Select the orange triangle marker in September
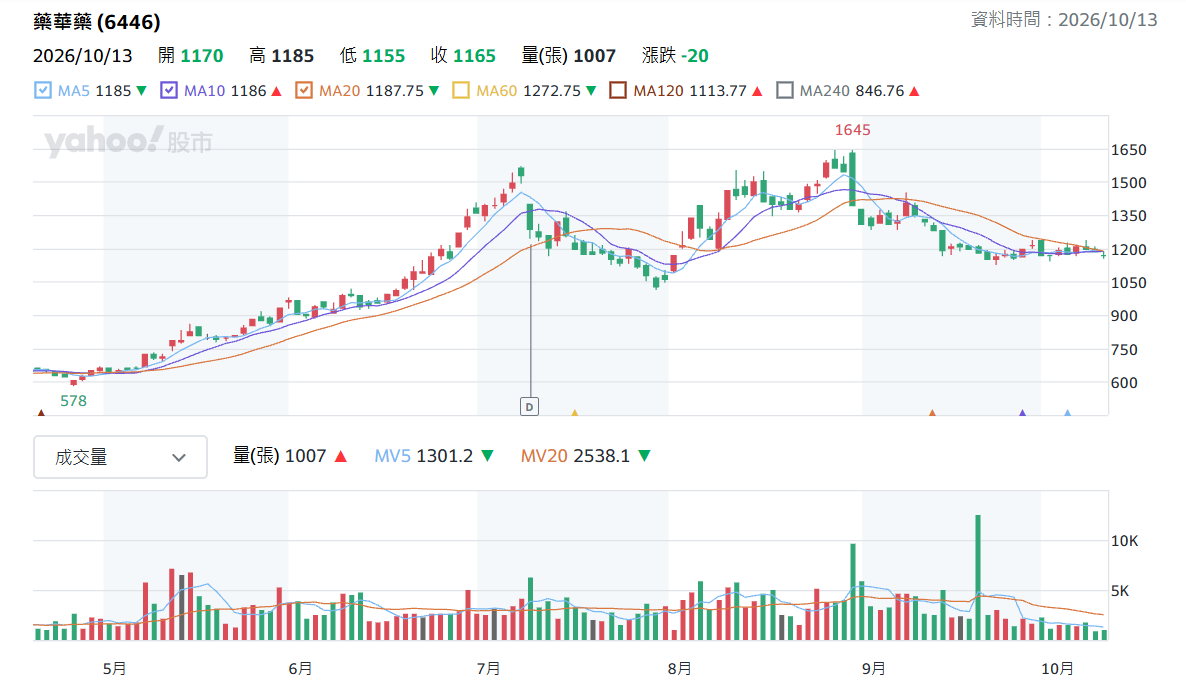Viewport: 1186px width, 682px height. click(932, 413)
